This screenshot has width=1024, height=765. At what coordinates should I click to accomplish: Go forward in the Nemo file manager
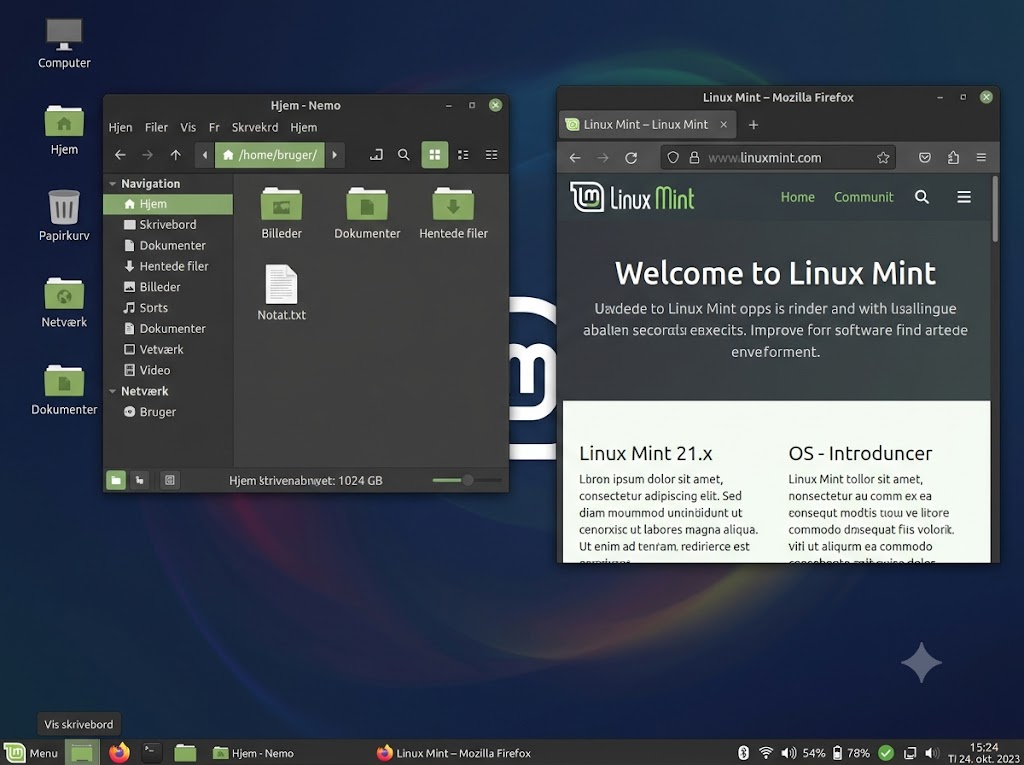coord(148,155)
